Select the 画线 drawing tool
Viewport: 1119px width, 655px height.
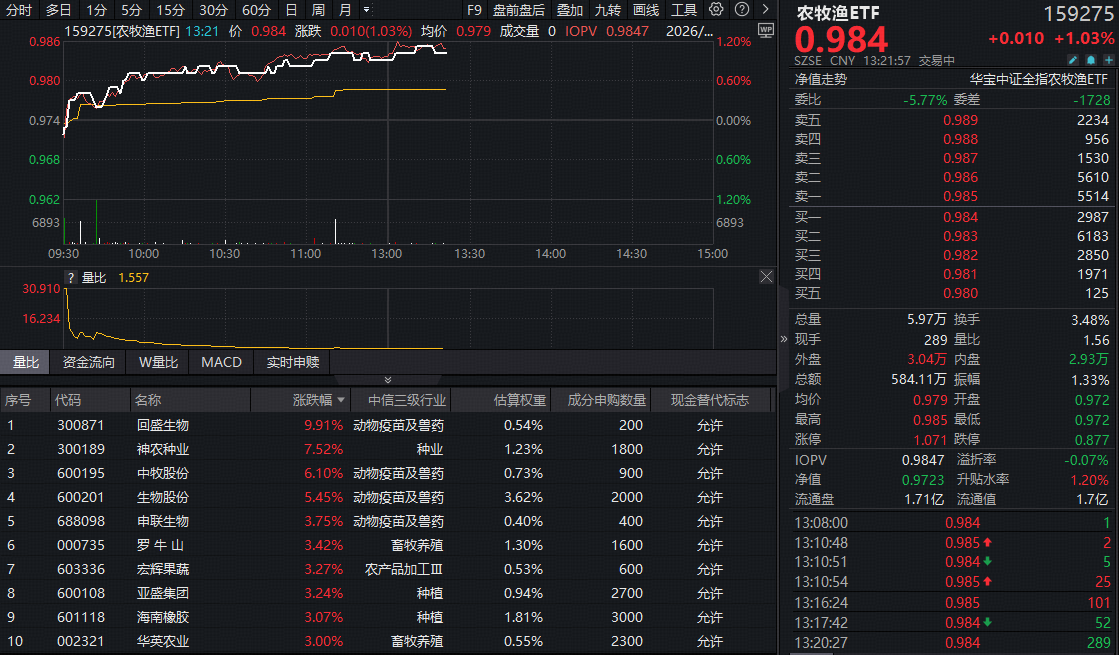[x=645, y=9]
